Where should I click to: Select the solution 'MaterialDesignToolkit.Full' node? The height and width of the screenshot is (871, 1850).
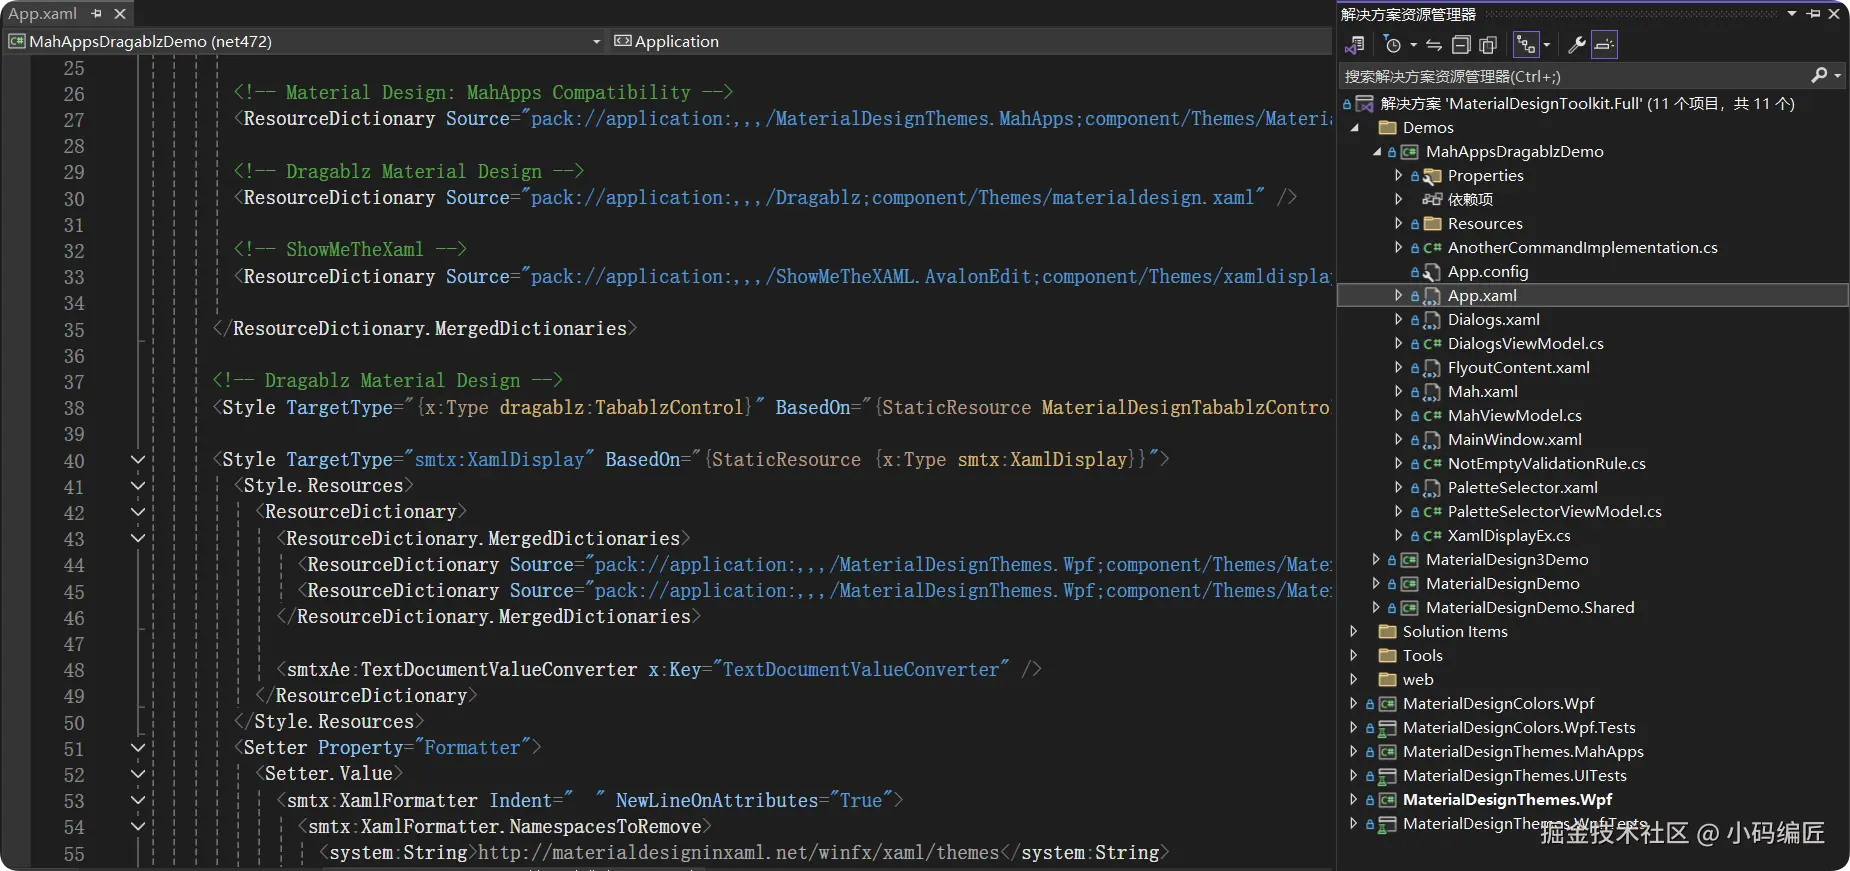click(1588, 103)
